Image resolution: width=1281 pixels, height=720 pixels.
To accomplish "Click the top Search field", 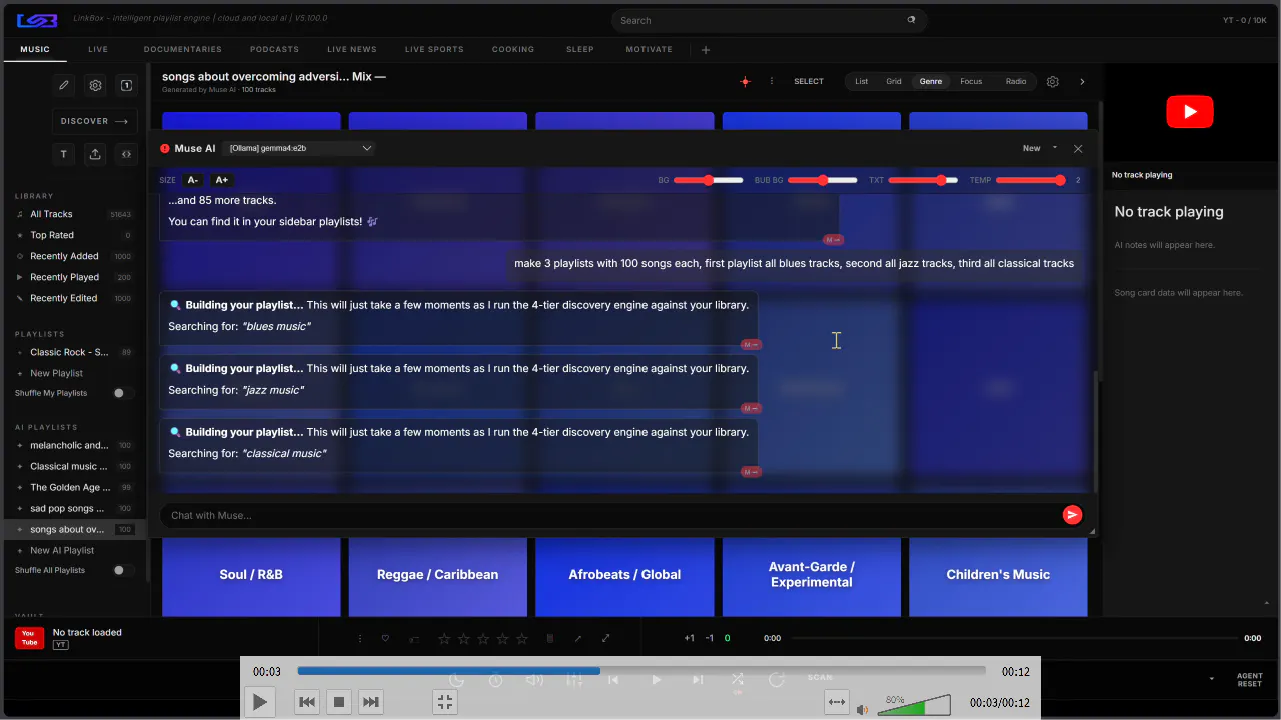I will coord(768,20).
